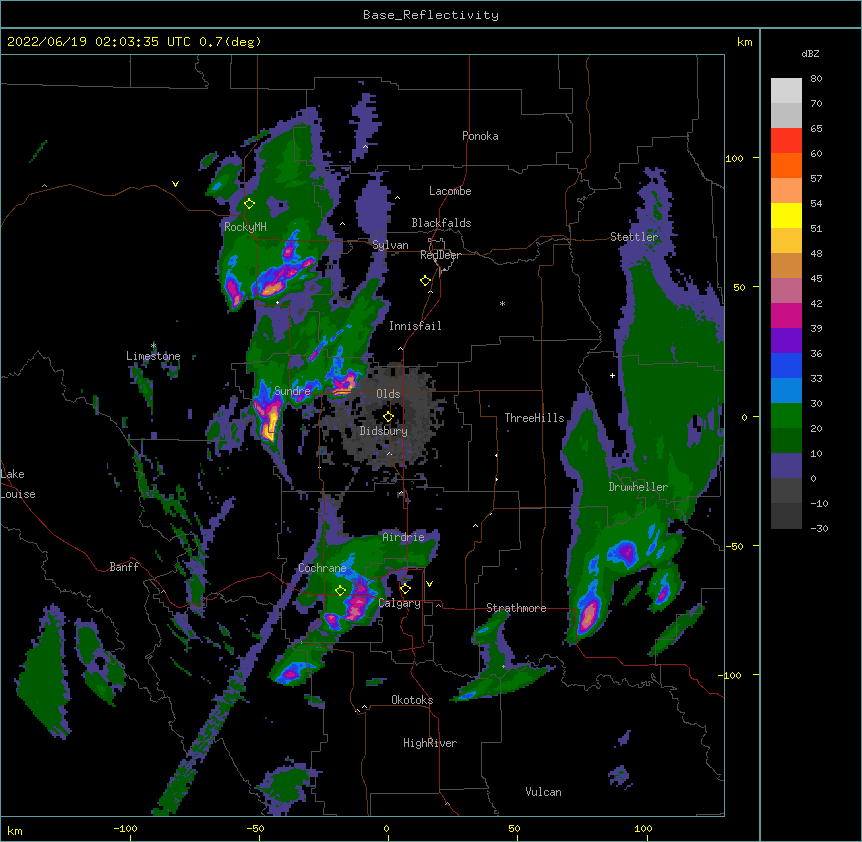Viewport: 862px width, 842px height.
Task: Select the Calgary label
Action: click(400, 603)
